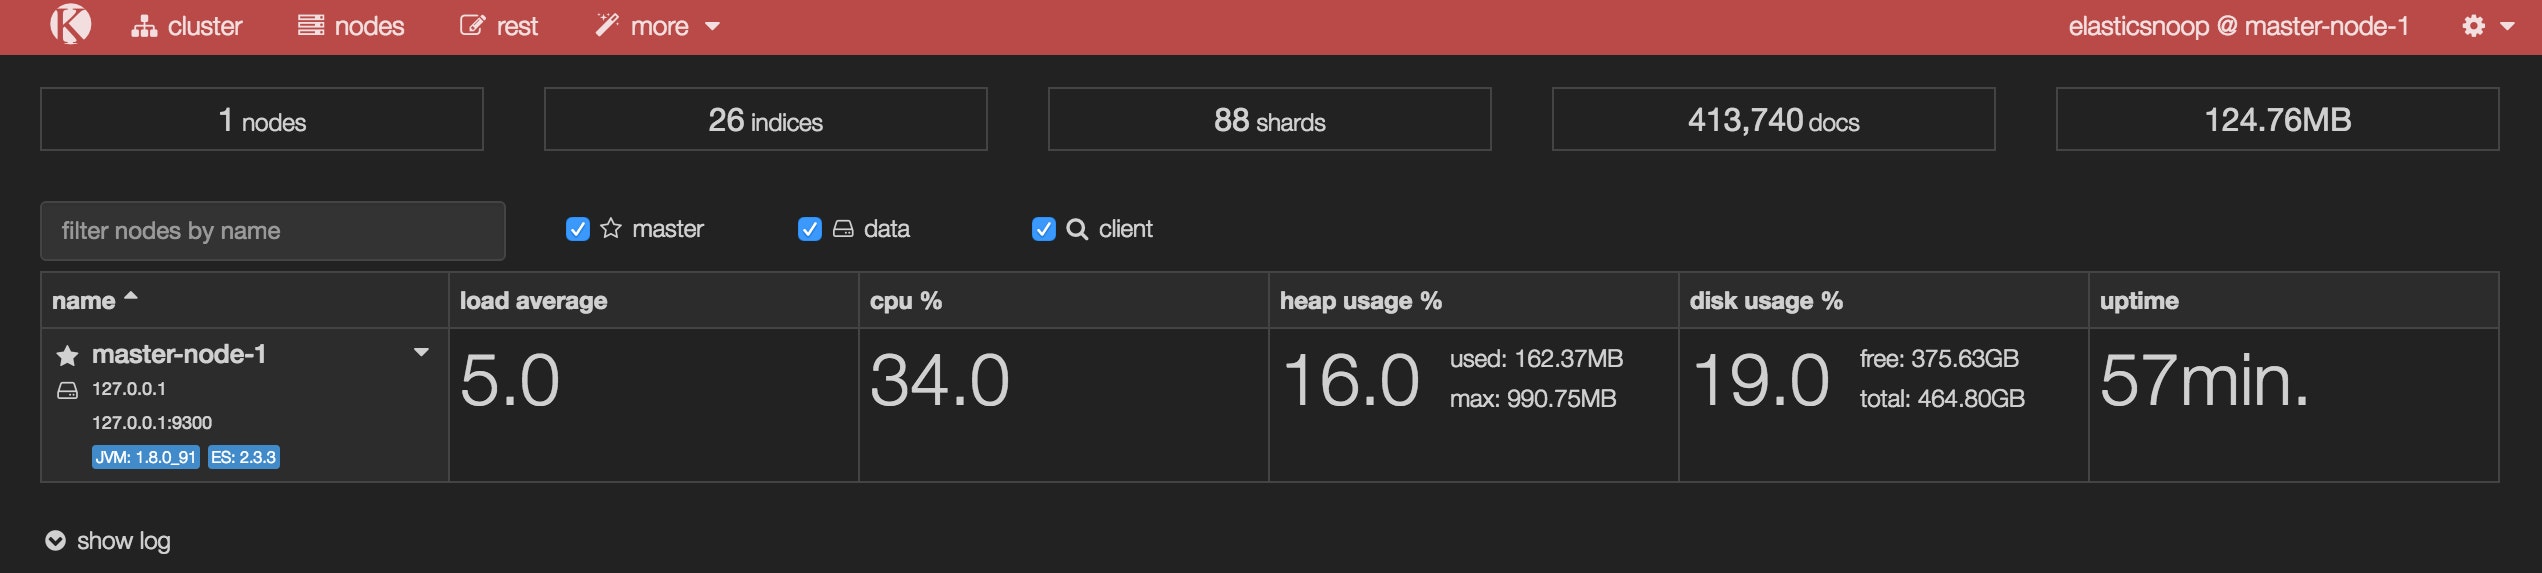The image size is (2542, 573).
Task: Open the nodes list icon
Action: [311, 25]
